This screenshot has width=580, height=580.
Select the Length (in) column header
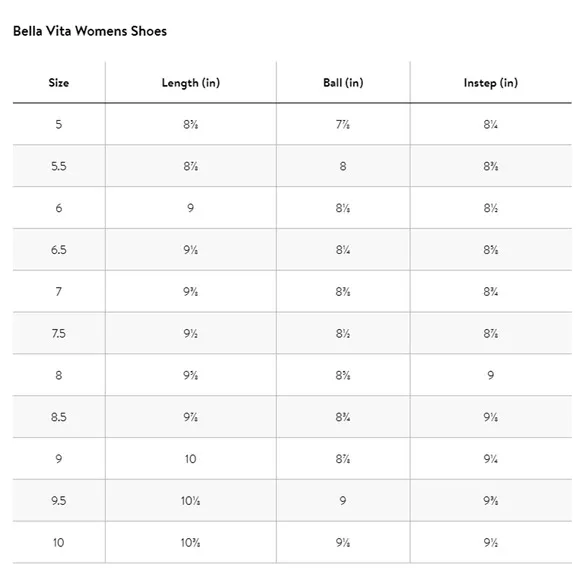pyautogui.click(x=191, y=83)
